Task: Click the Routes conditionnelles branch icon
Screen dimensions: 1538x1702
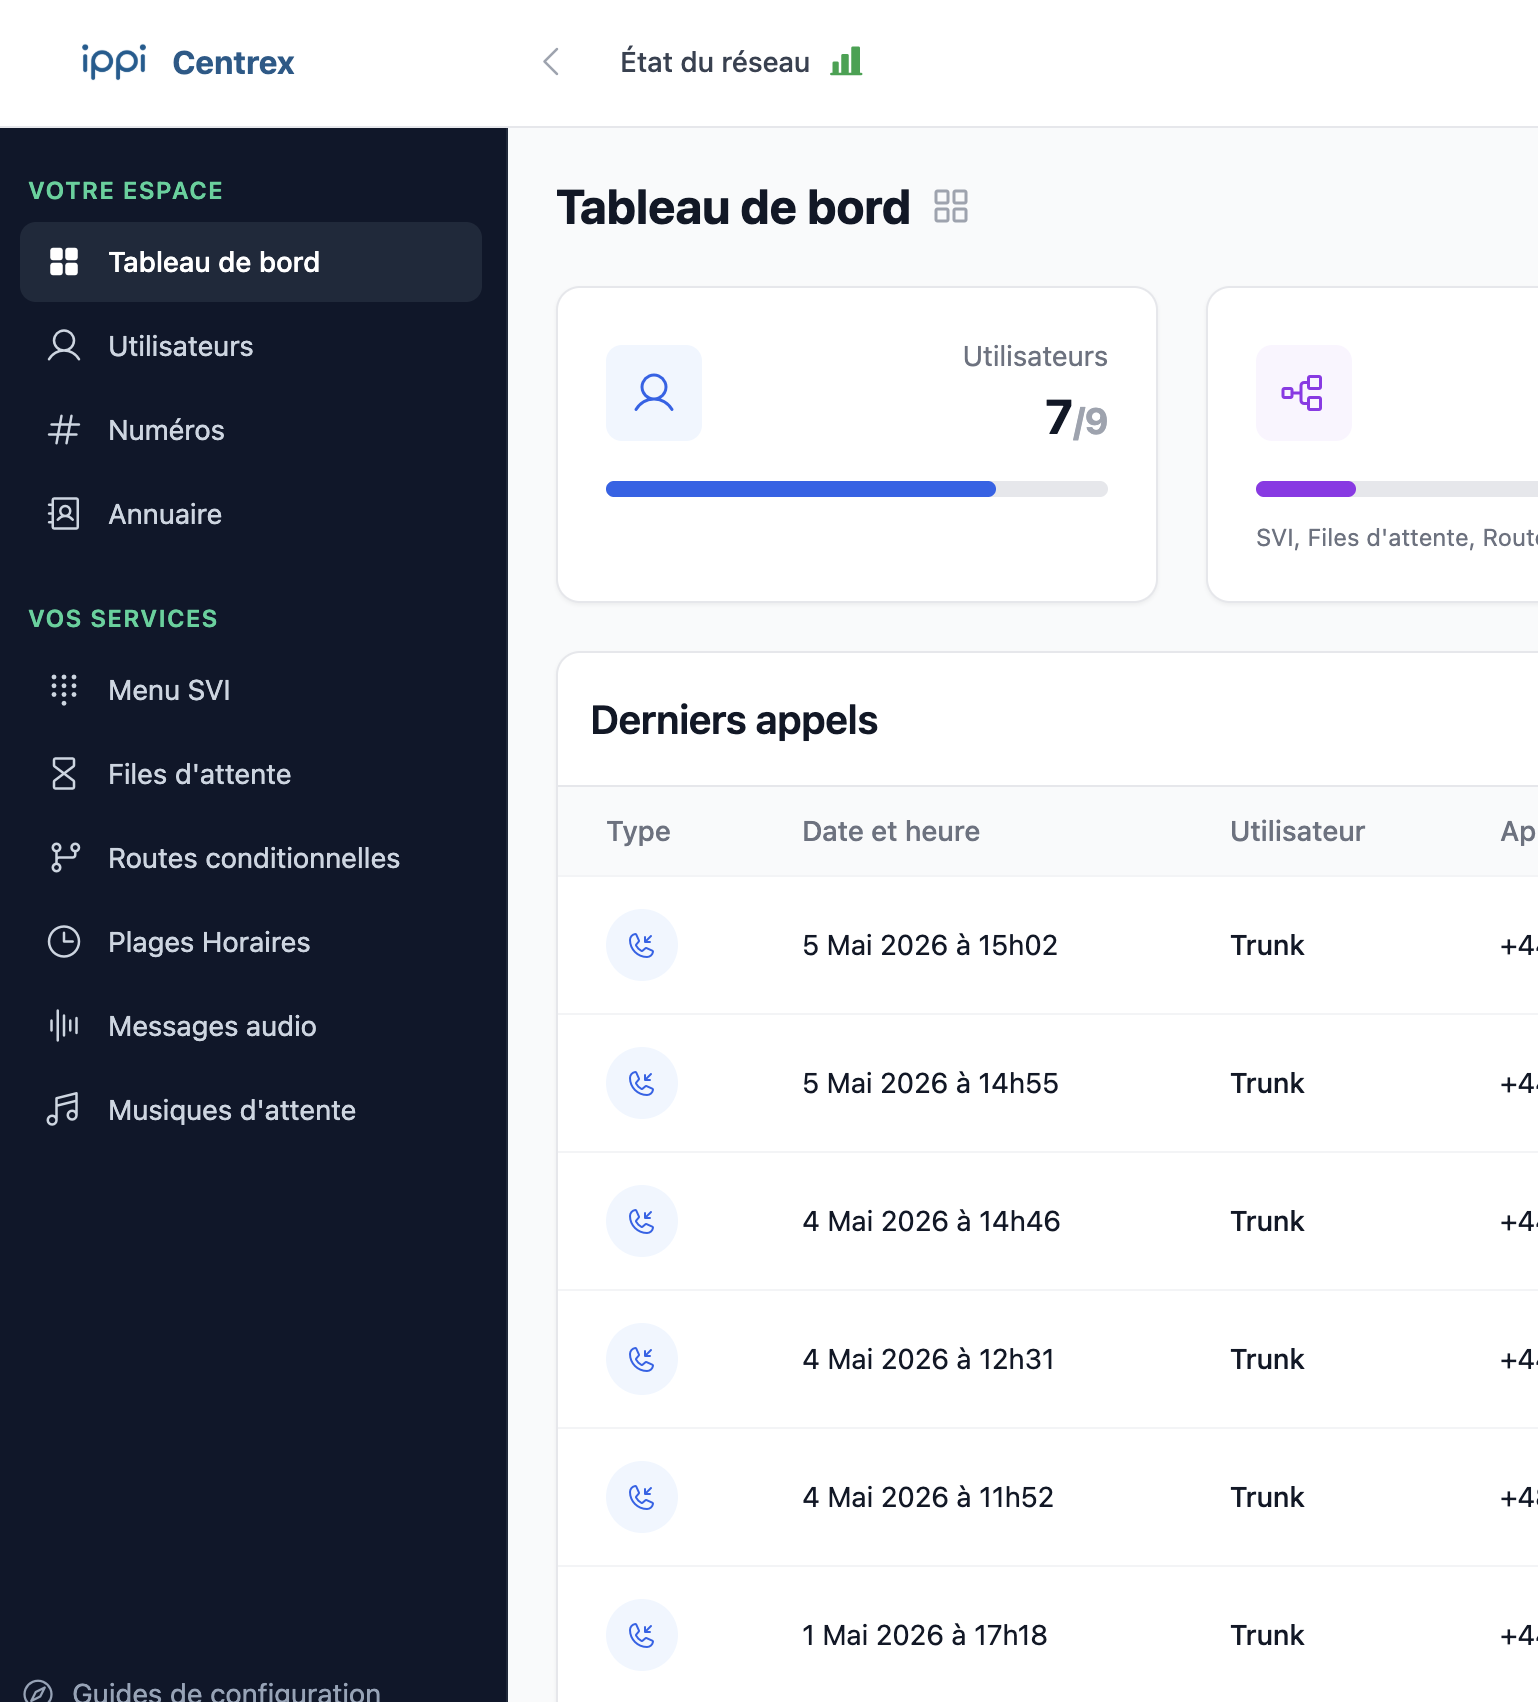Action: click(x=64, y=858)
